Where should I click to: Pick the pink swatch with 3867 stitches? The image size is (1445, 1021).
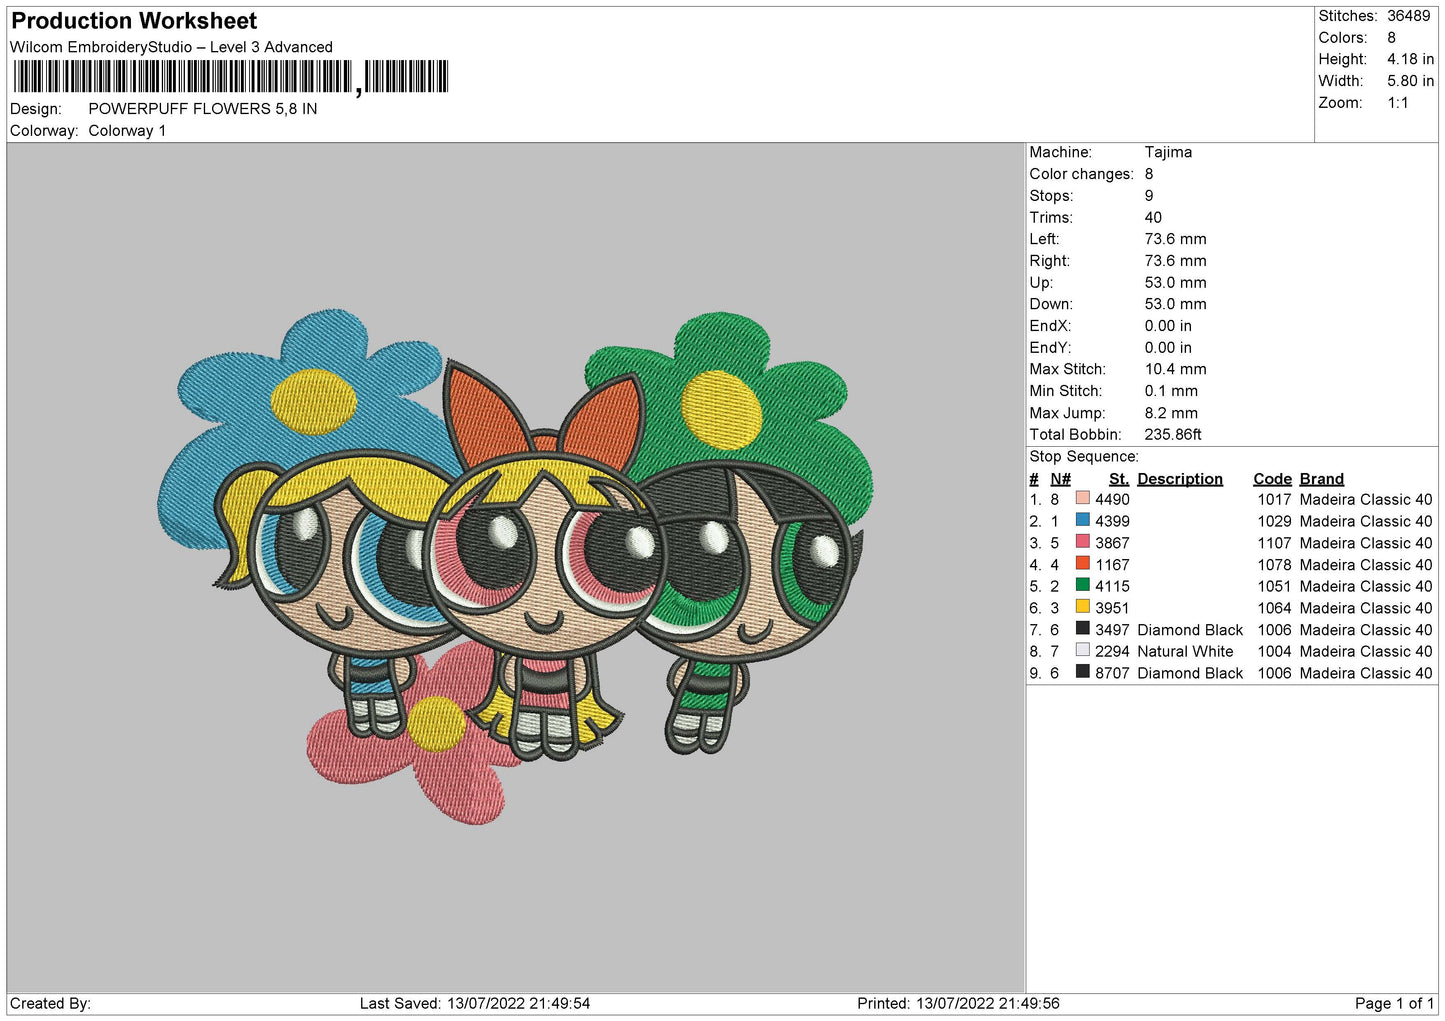pyautogui.click(x=1082, y=542)
